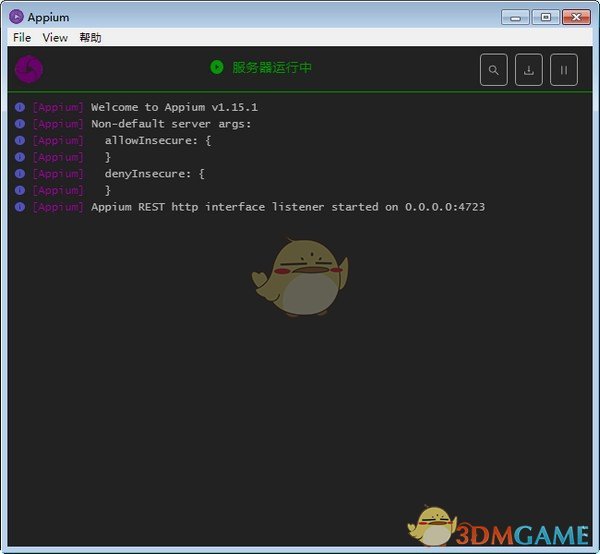Open the 帮助 help menu
This screenshot has width=600, height=554.
pyautogui.click(x=90, y=37)
